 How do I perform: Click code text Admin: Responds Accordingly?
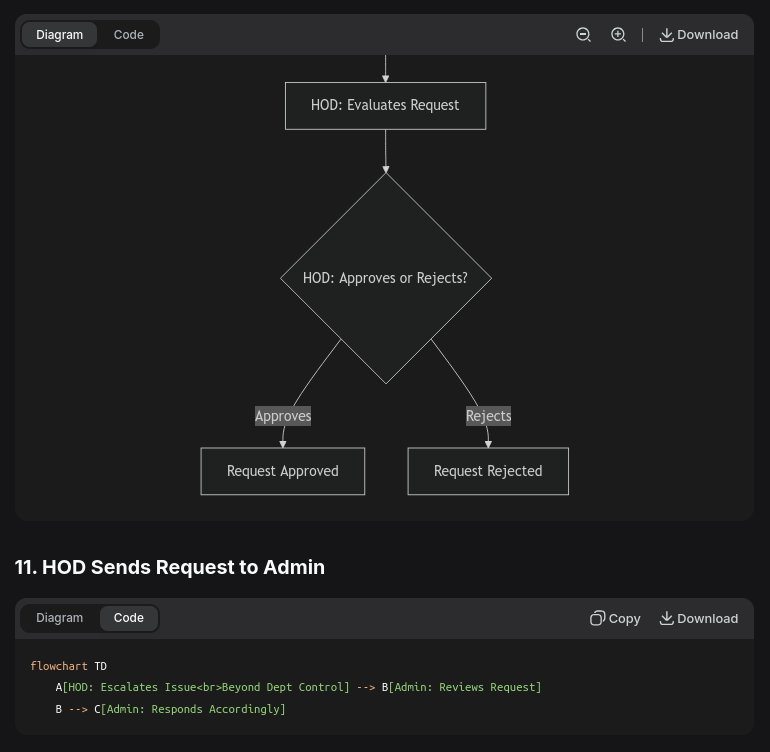coord(193,709)
